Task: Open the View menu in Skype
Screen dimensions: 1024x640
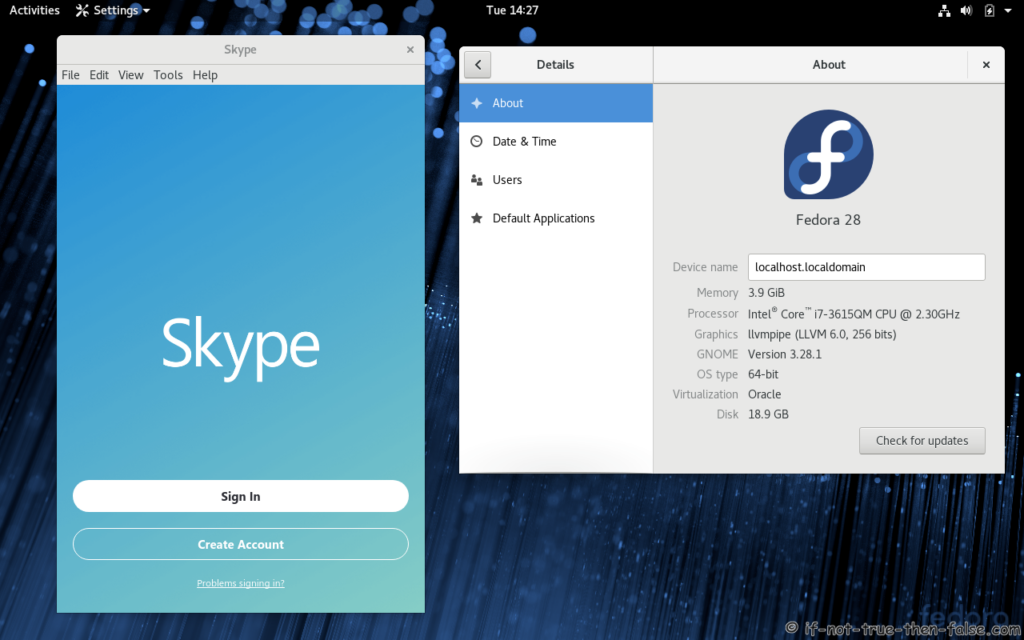Action: click(131, 75)
